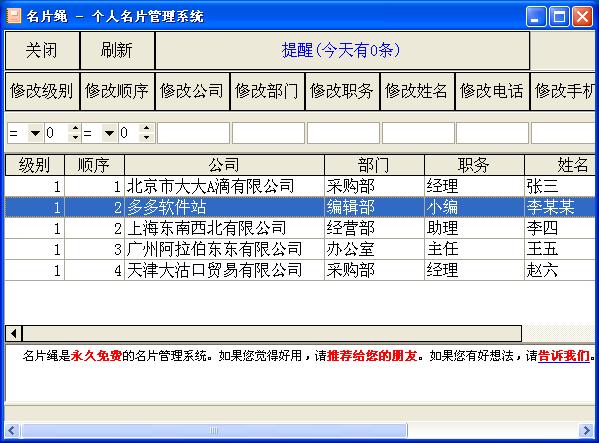Click the grid's left scroll arrow
This screenshot has height=443, width=599.
[x=14, y=333]
